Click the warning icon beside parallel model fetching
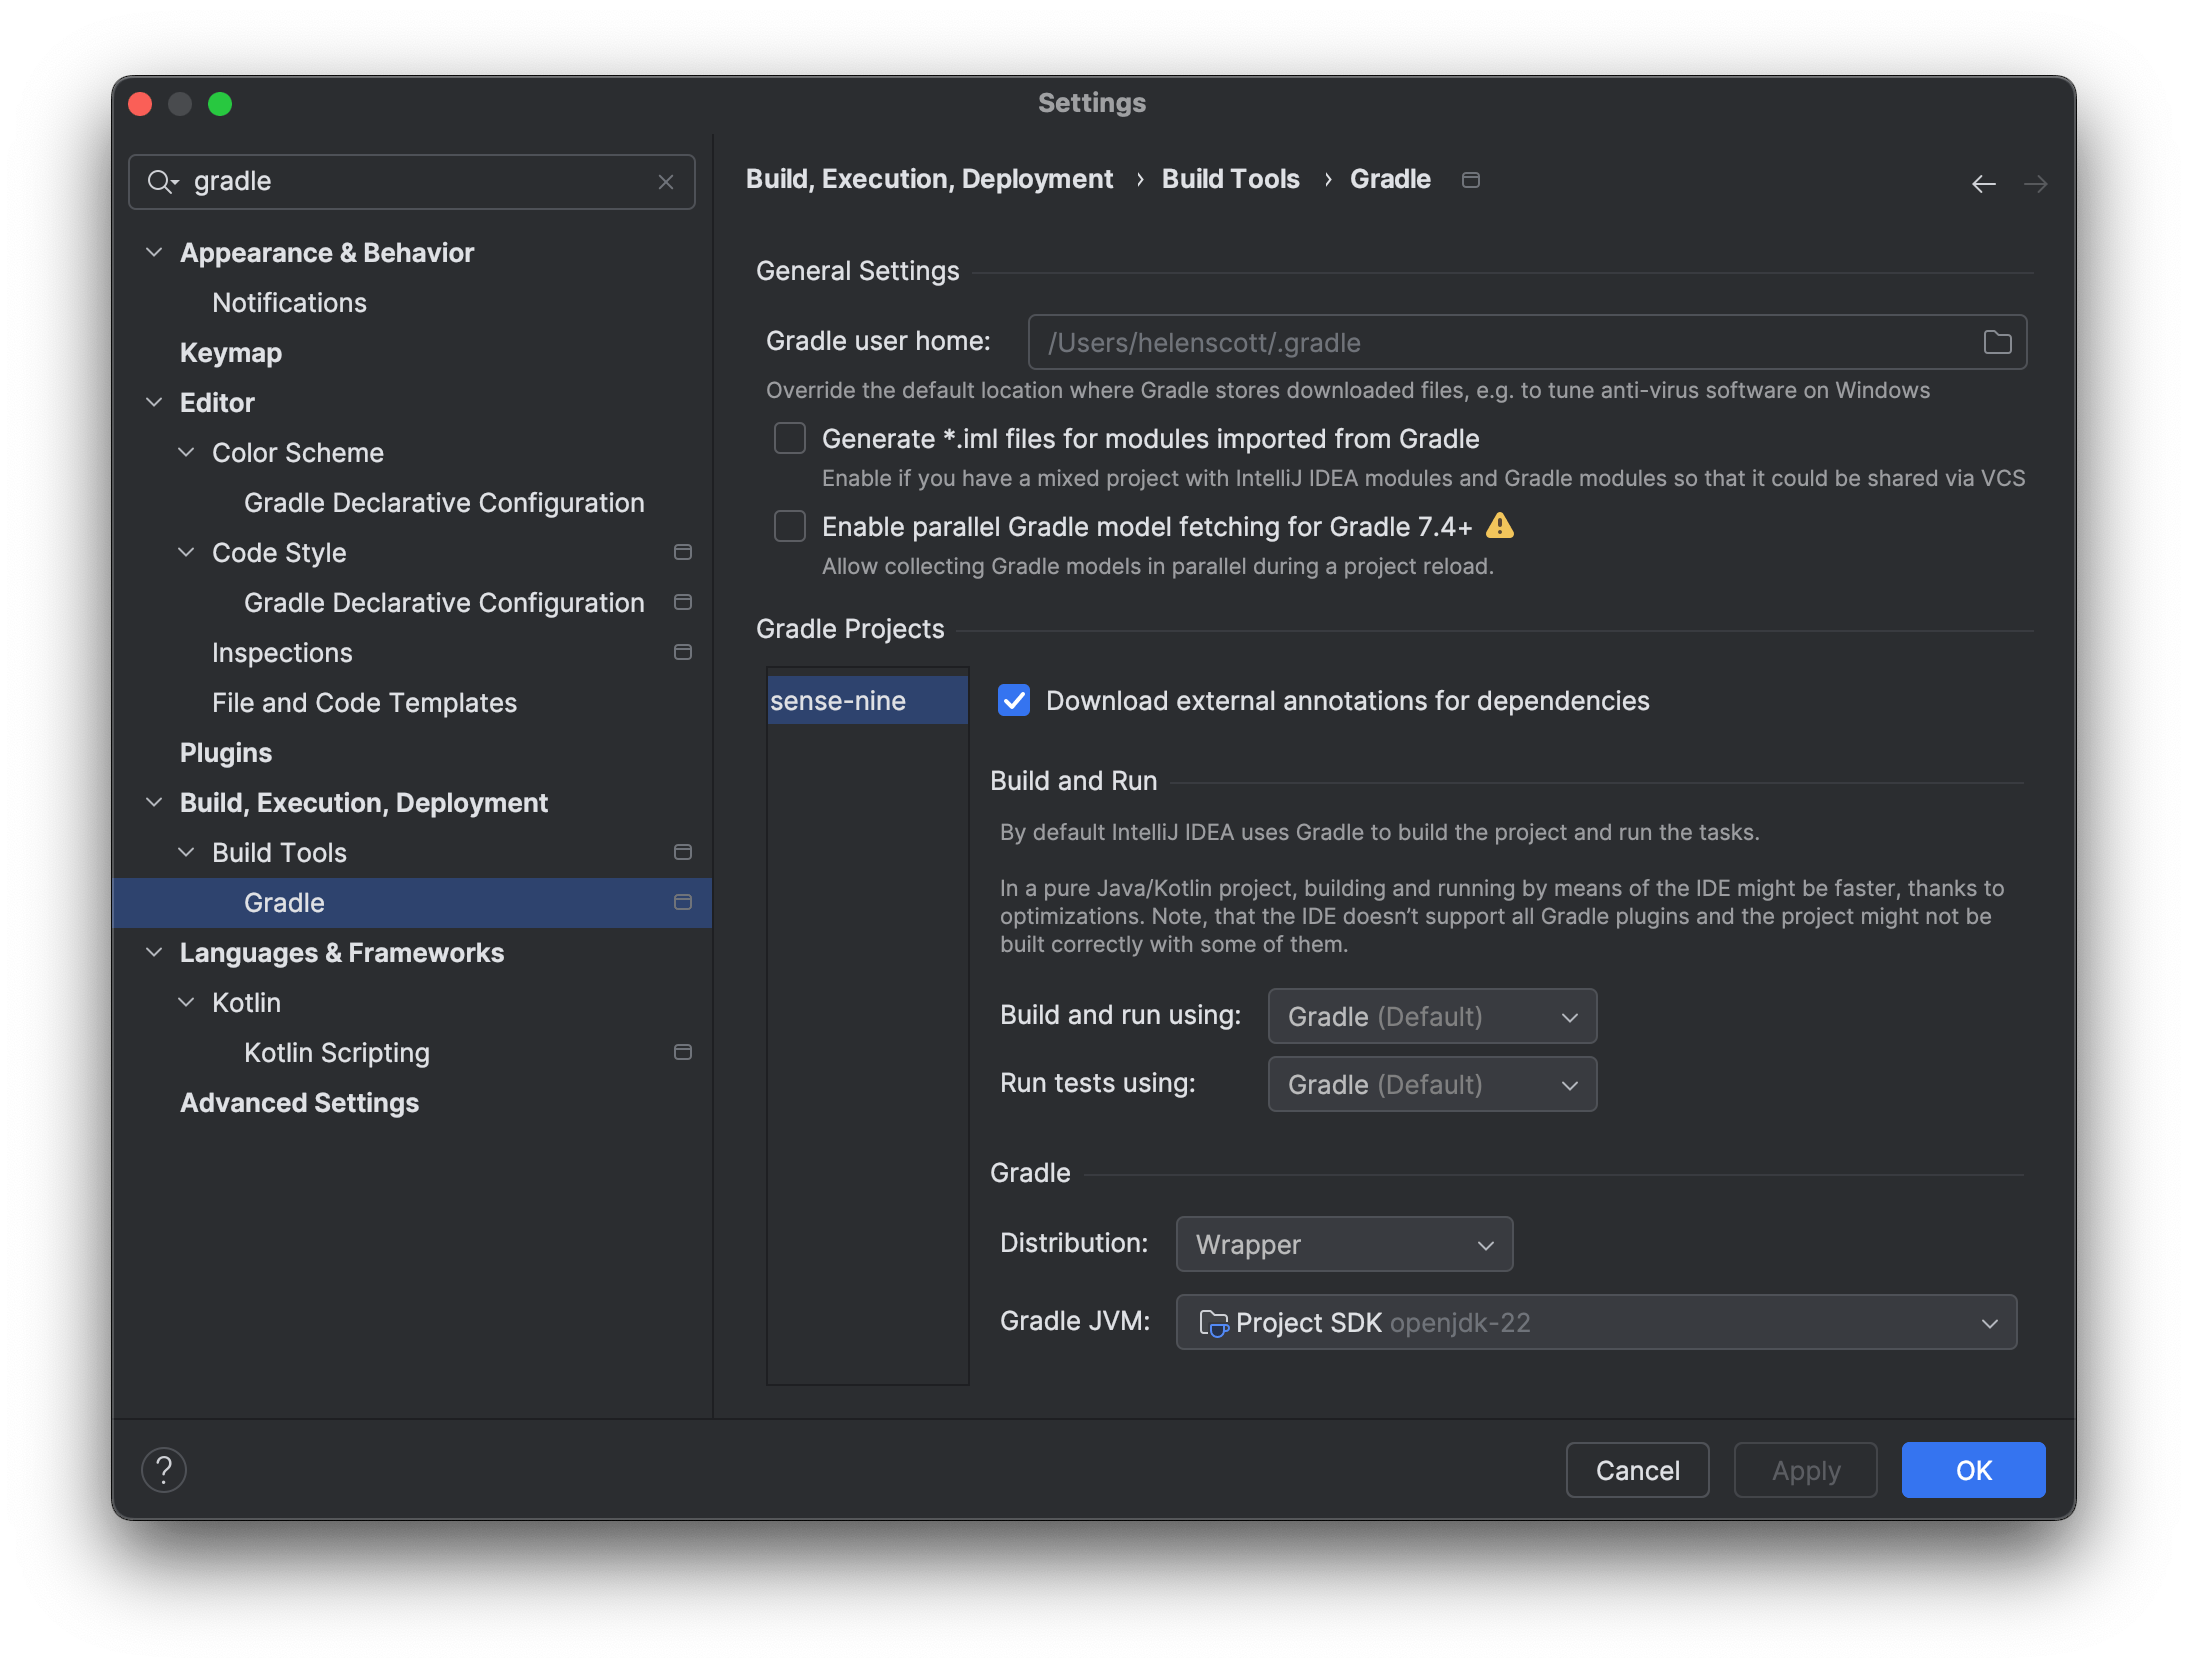This screenshot has width=2188, height=1668. point(1500,526)
